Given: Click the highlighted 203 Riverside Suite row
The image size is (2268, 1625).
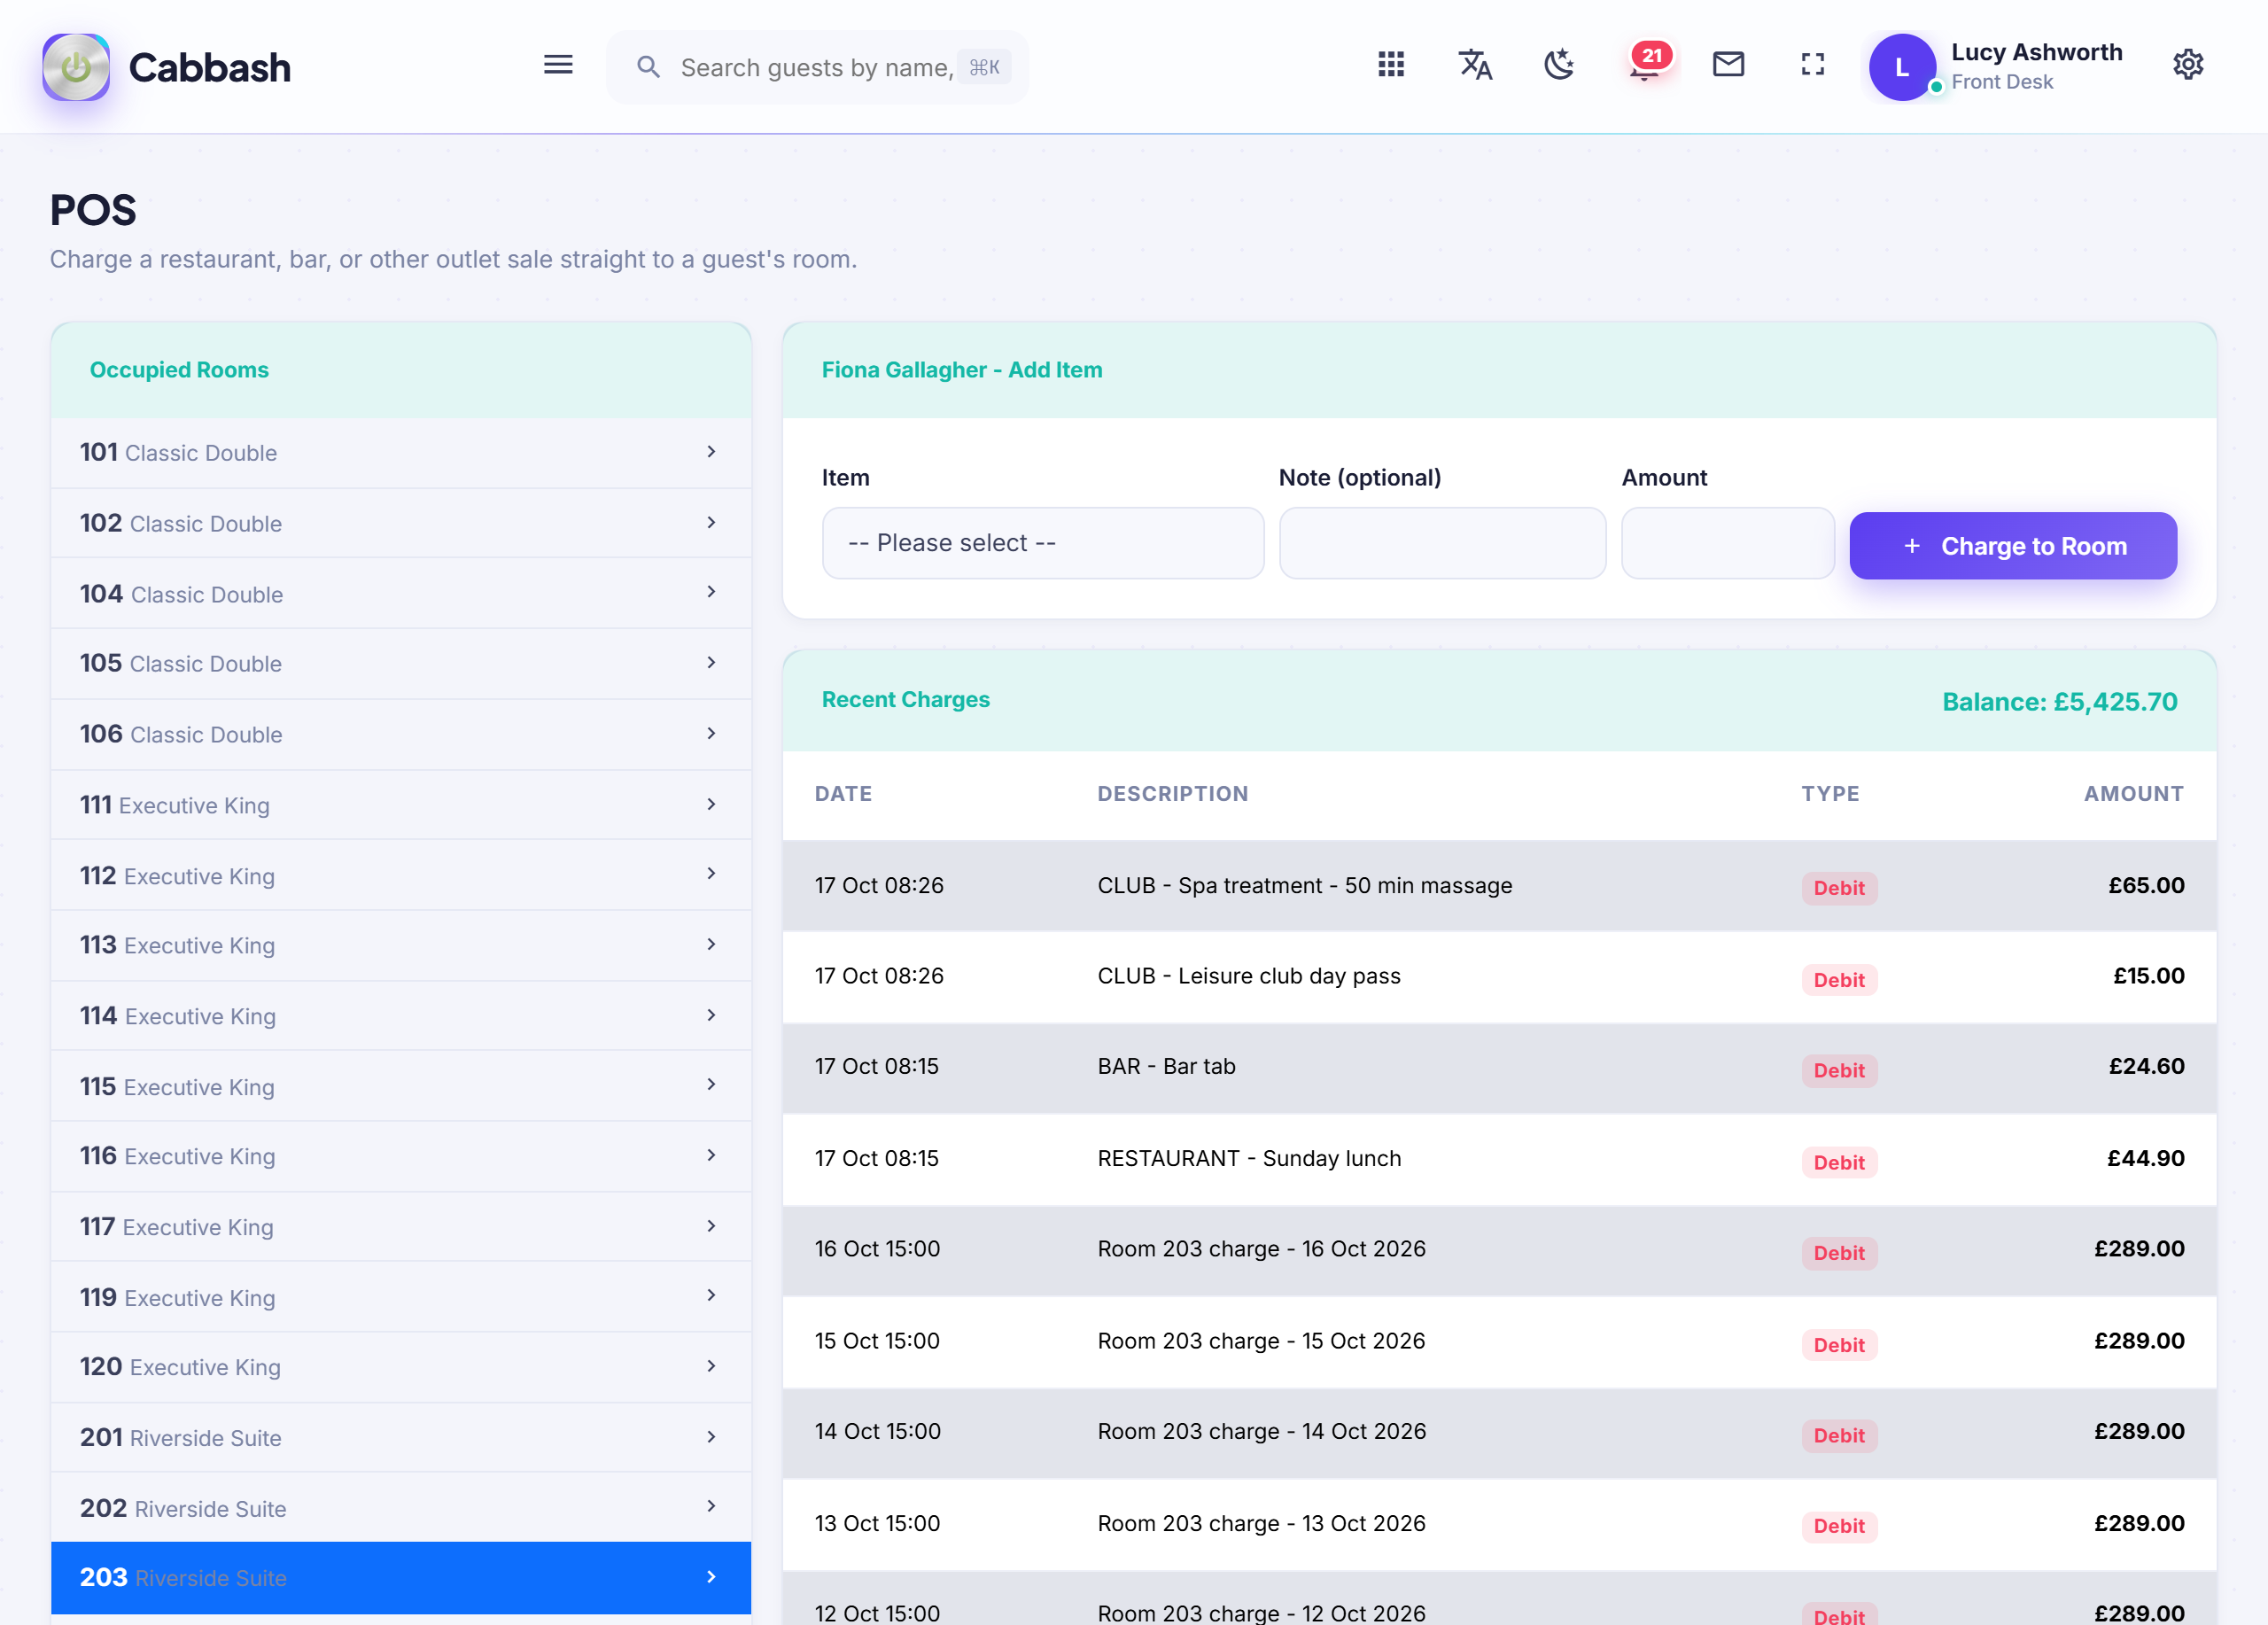Looking at the screenshot, I should 401,1578.
